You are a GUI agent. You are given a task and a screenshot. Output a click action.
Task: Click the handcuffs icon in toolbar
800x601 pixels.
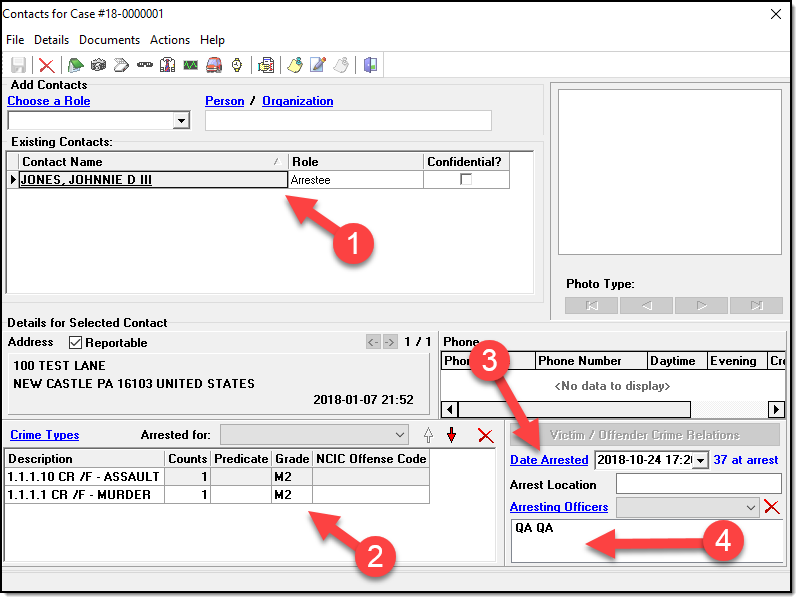coord(144,66)
